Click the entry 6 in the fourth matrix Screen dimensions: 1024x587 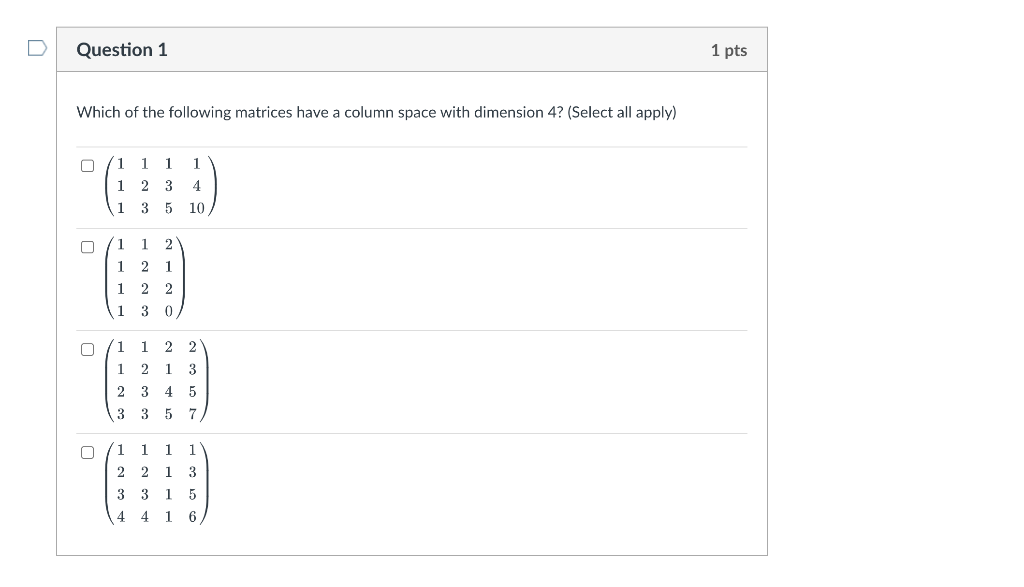(x=193, y=516)
